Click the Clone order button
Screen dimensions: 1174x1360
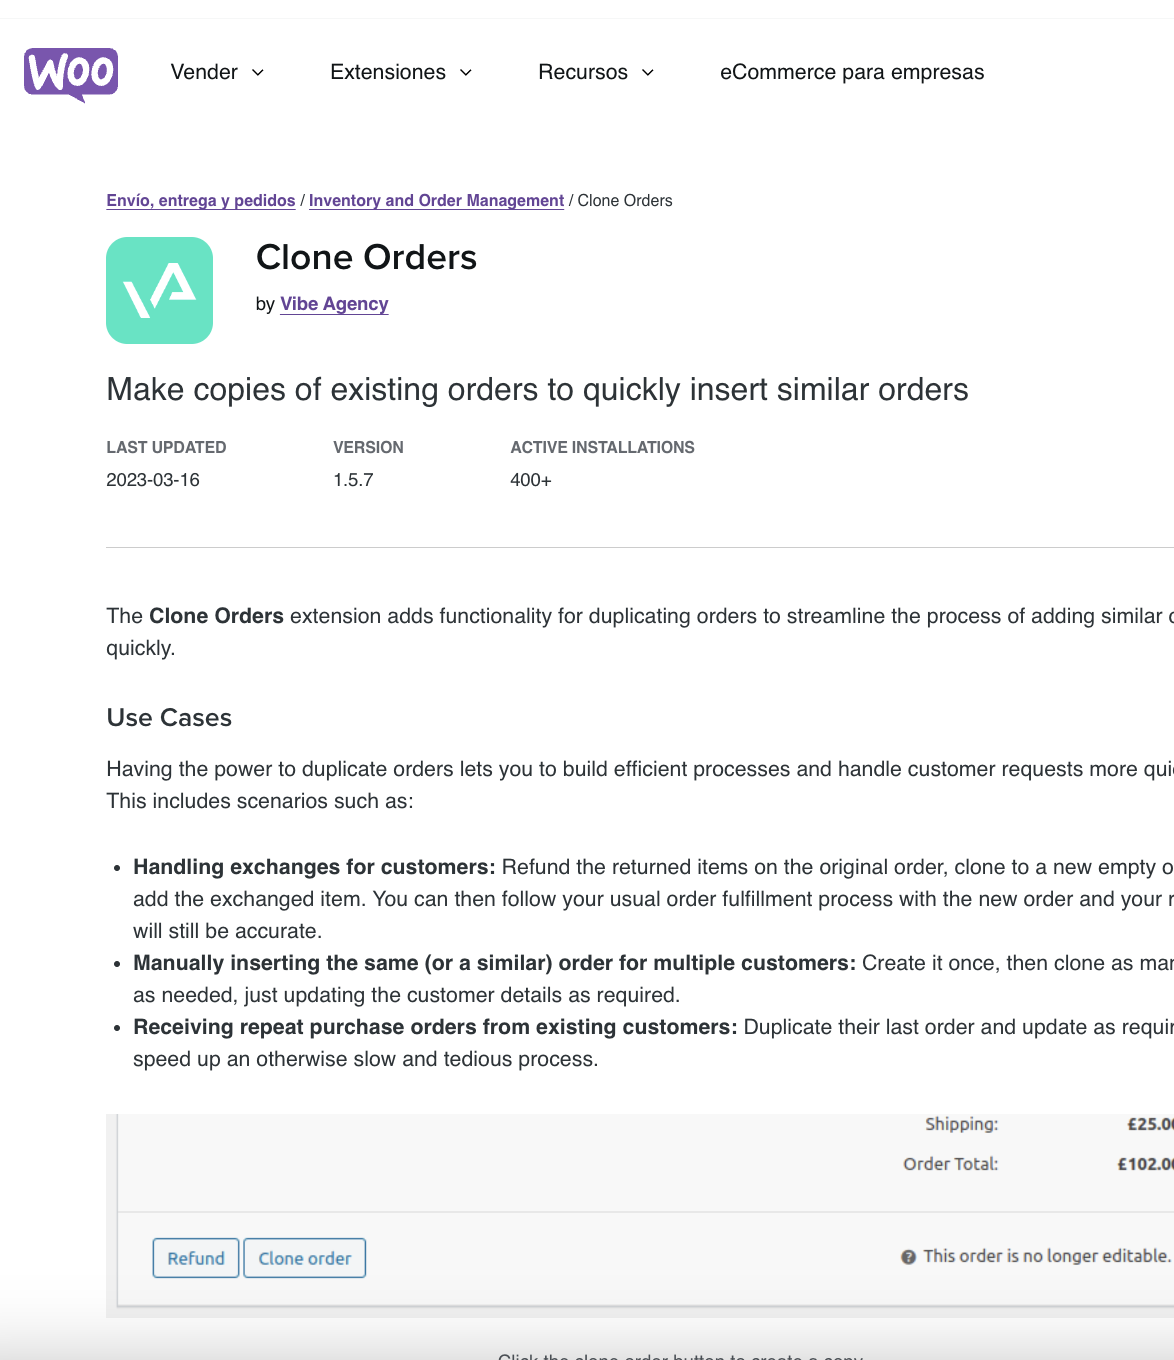(x=305, y=1257)
